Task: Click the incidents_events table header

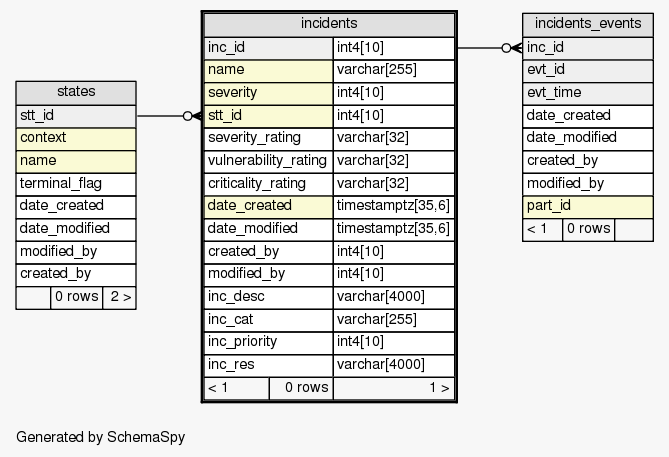Action: coord(588,23)
